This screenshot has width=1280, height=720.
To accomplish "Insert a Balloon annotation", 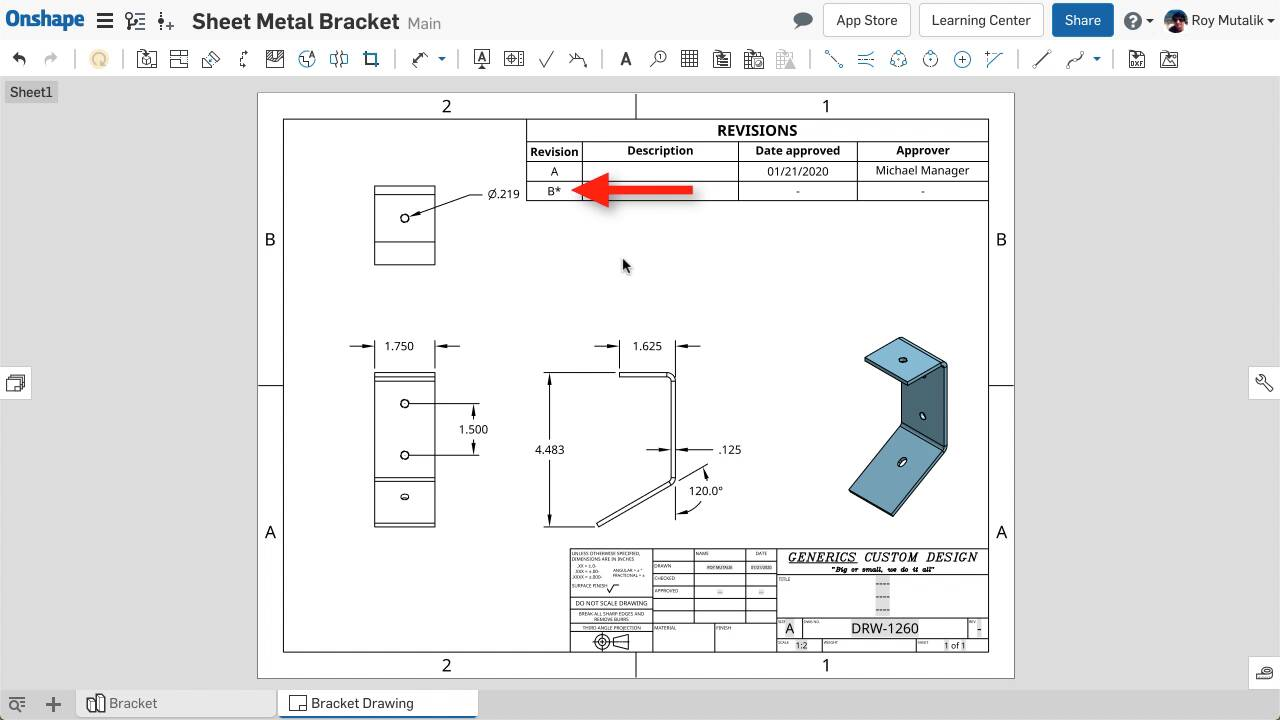I will coord(659,59).
